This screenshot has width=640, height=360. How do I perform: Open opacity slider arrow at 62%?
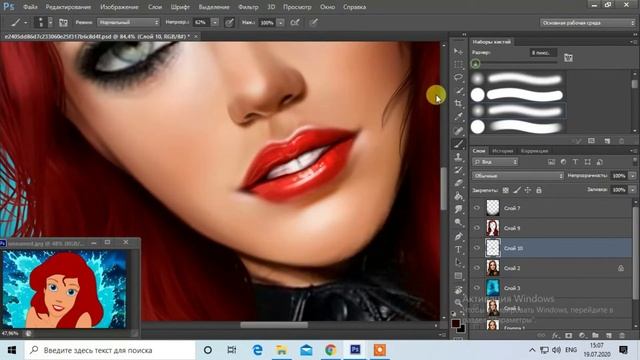point(215,22)
